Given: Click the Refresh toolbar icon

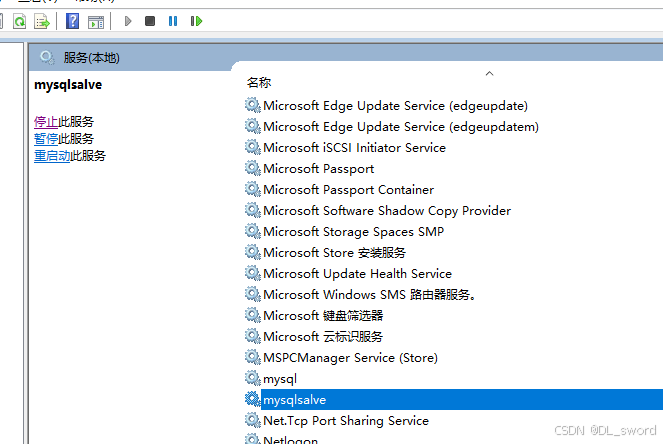Looking at the screenshot, I should 19,21.
